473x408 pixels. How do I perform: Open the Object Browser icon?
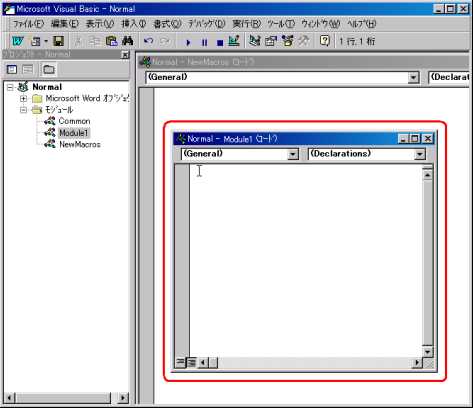[287, 41]
